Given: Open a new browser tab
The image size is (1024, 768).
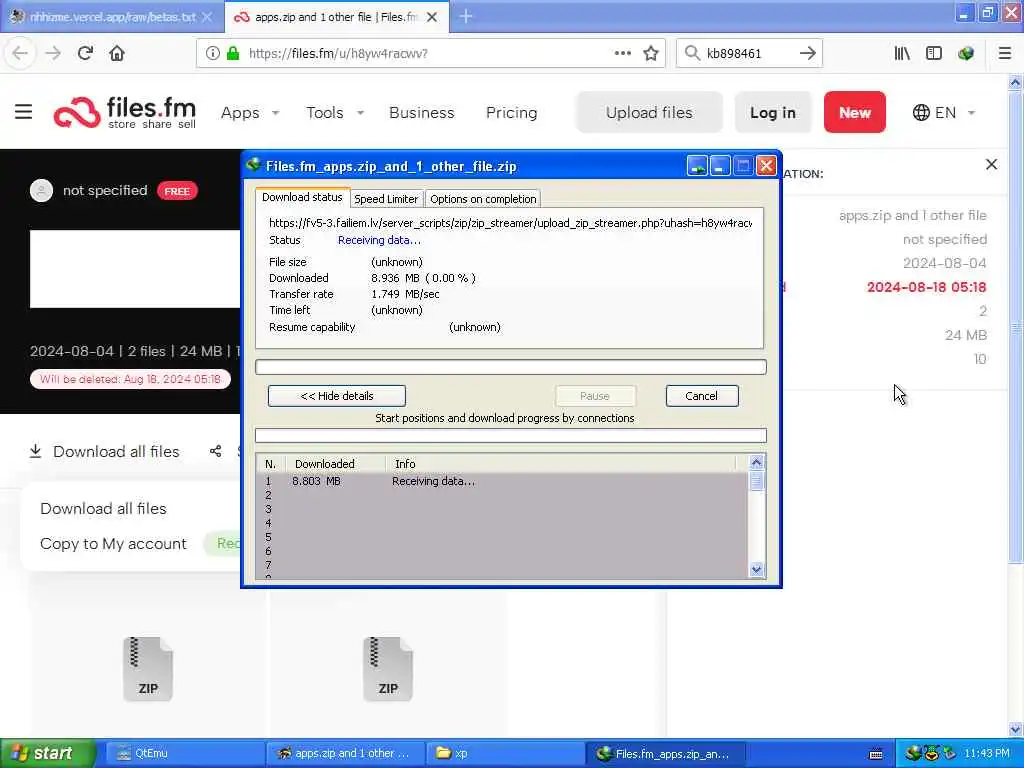Looking at the screenshot, I should coord(466,16).
